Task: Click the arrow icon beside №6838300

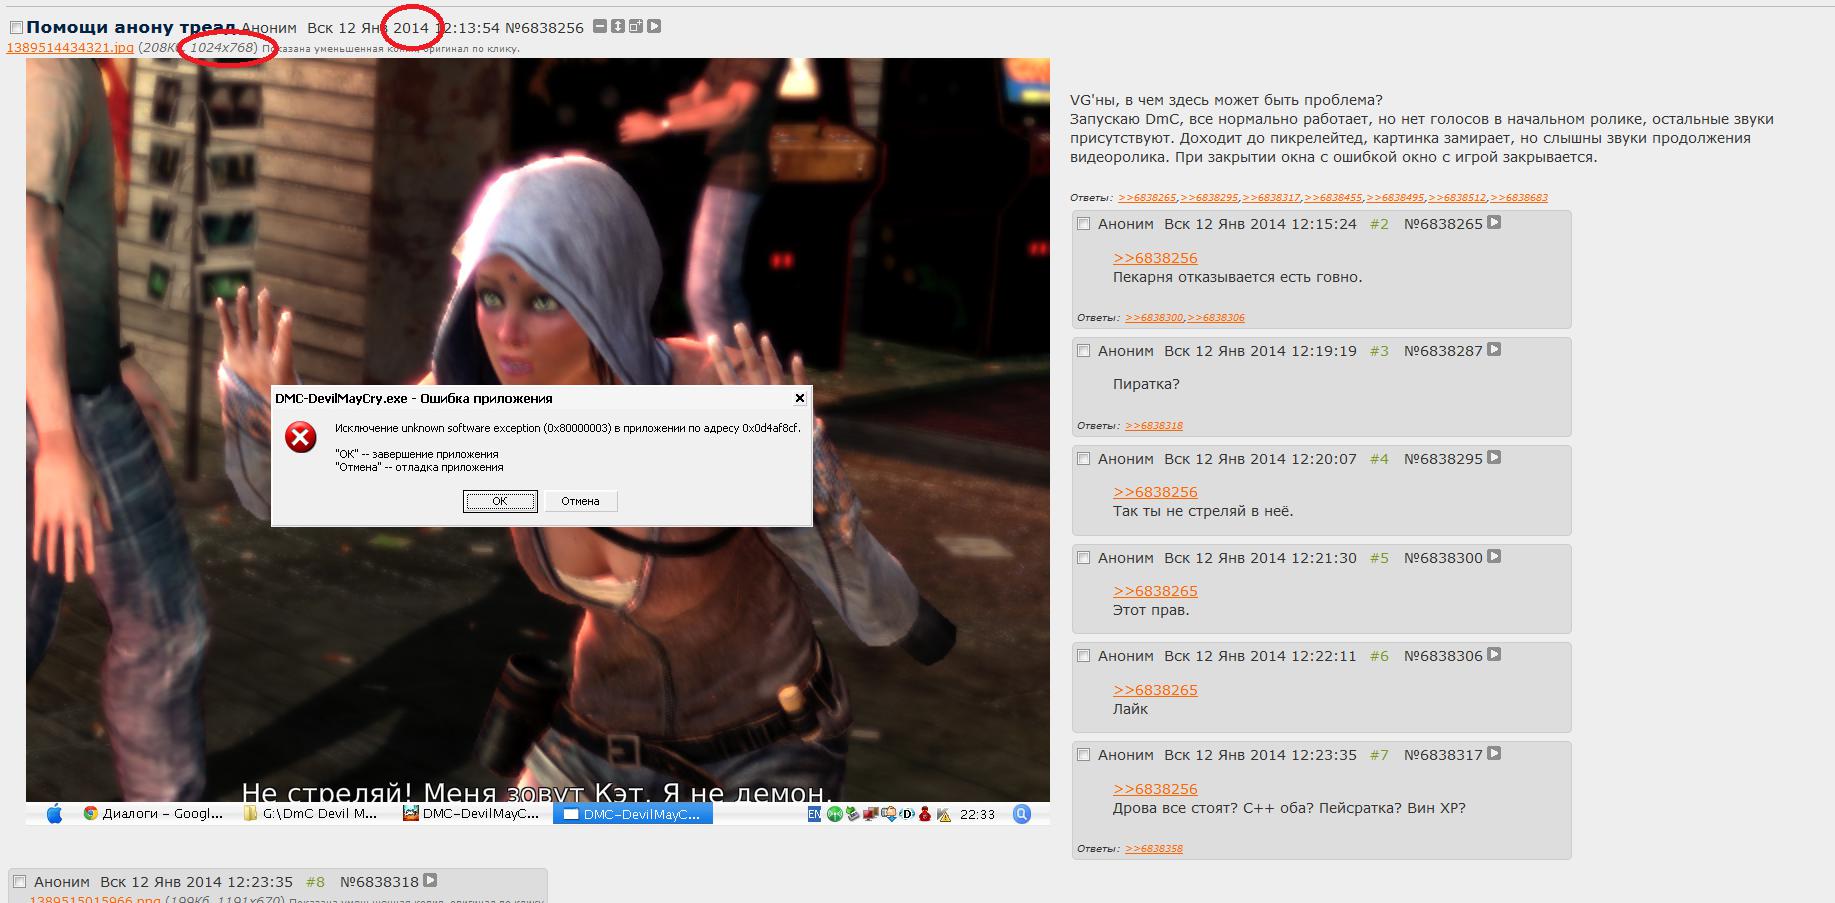Action: tap(1494, 557)
